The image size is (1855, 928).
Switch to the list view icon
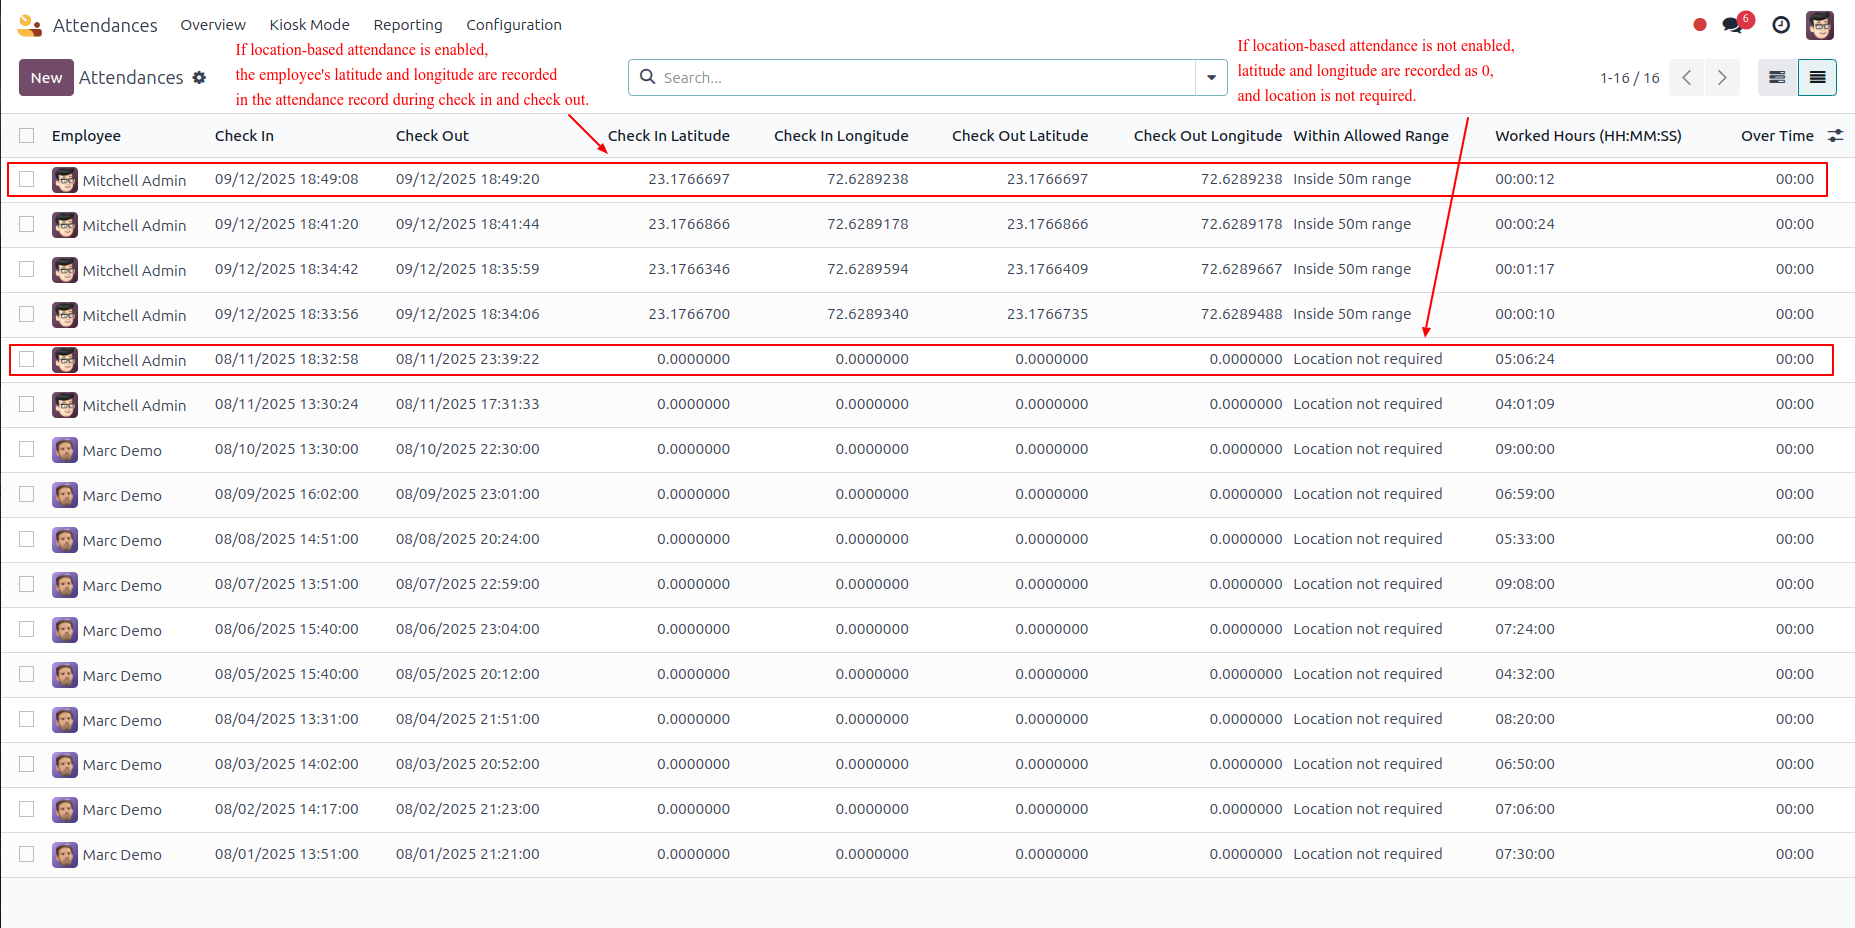(1817, 77)
